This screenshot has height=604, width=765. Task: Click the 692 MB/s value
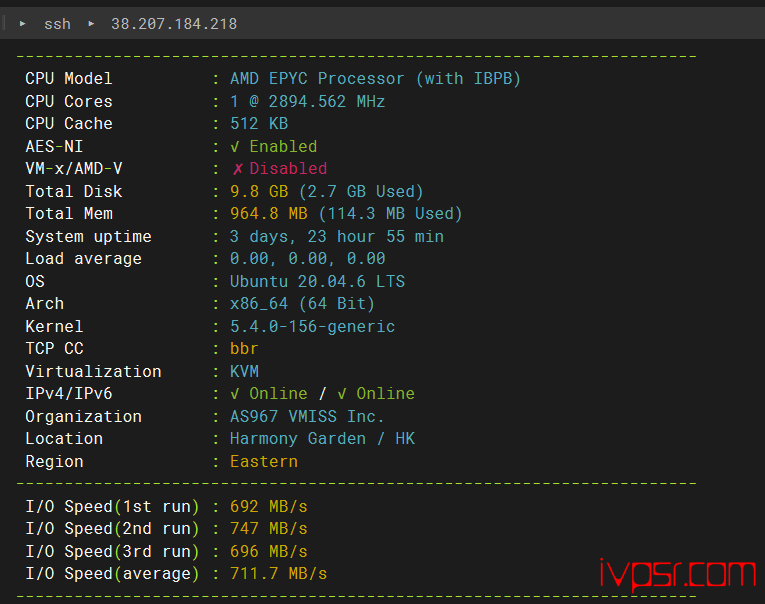269,506
